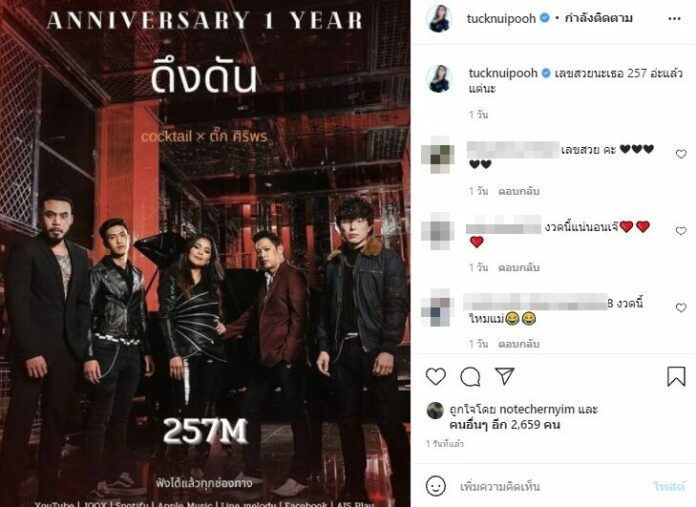This screenshot has height=507, width=696.
Task: Open the header profile avatar thumbnail
Action: (x=439, y=19)
